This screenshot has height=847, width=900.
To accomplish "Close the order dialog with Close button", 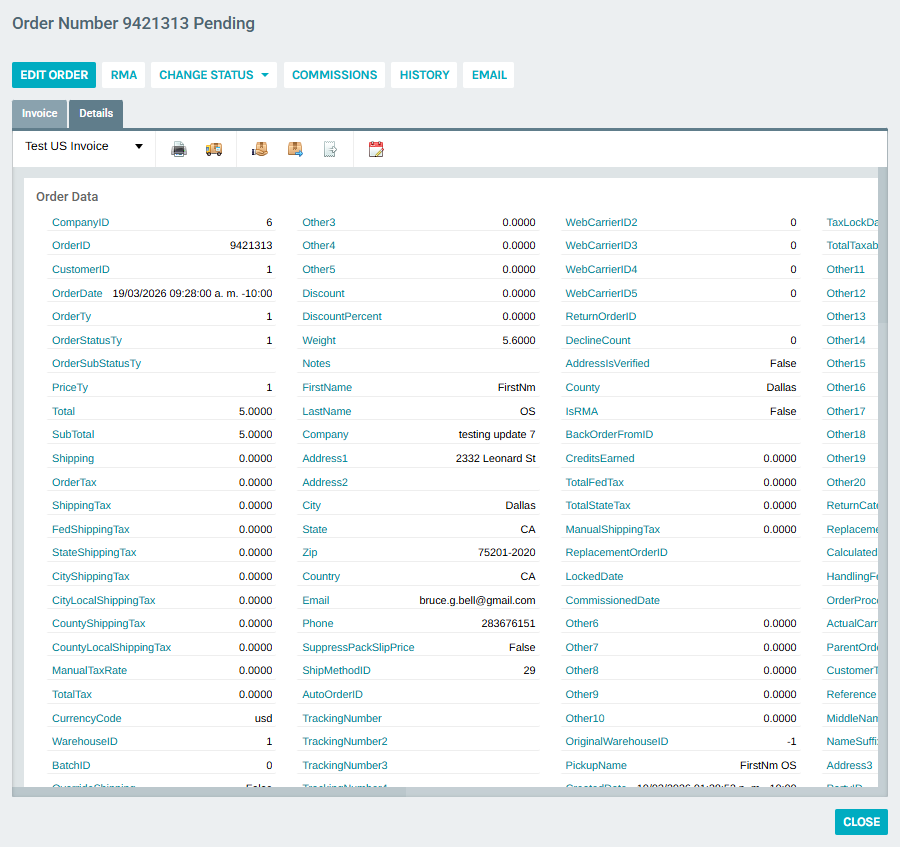I will tap(860, 822).
